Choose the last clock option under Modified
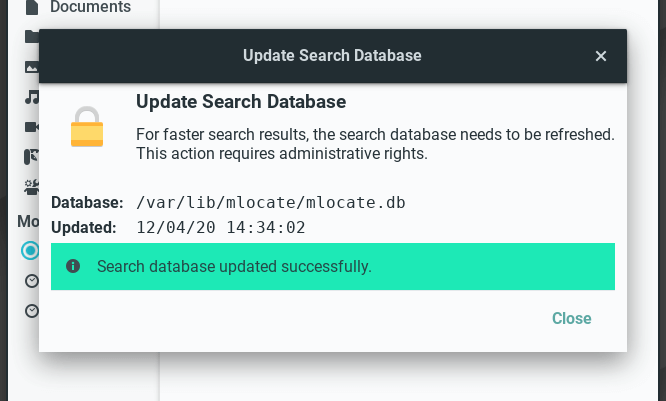 [x=32, y=311]
